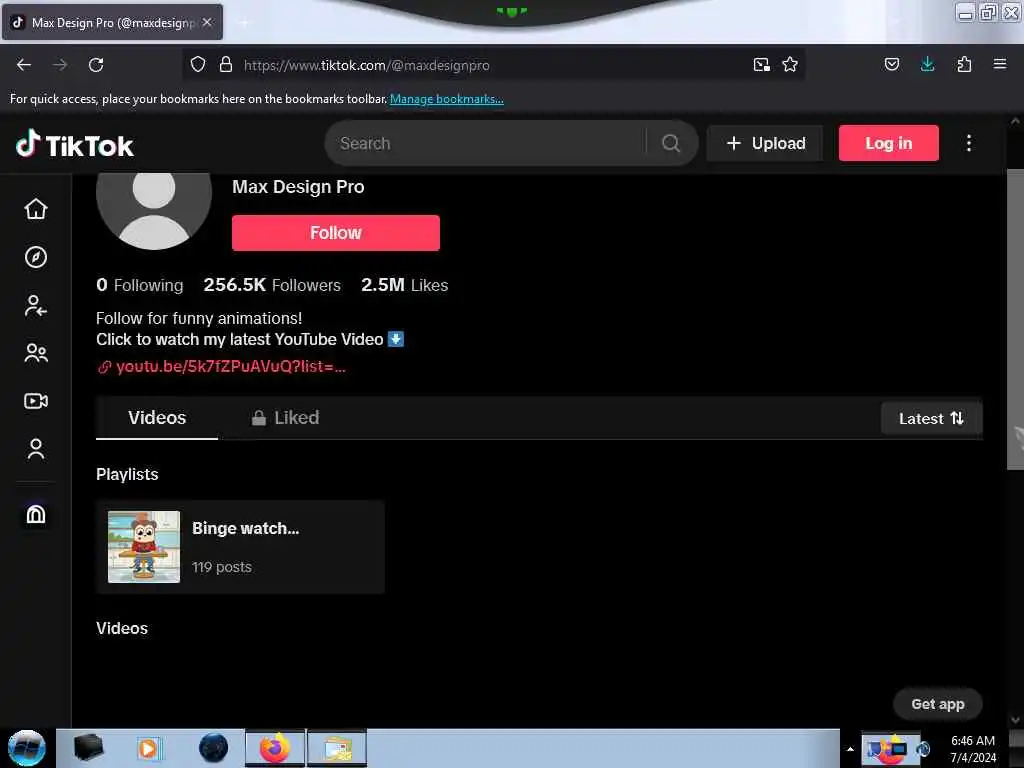Open the extensions puzzle icon
Viewport: 1024px width, 768px height.
[x=964, y=65]
